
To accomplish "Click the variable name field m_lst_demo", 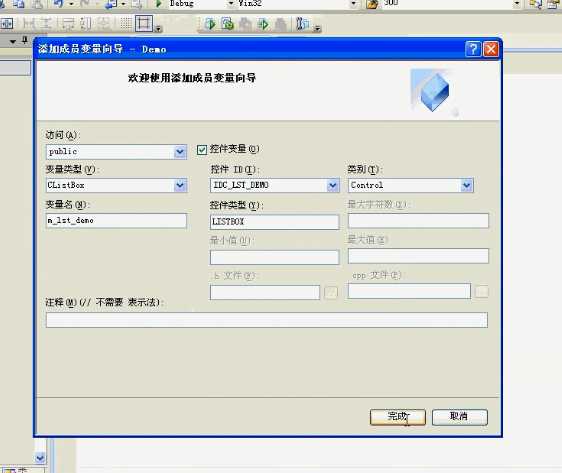I will tap(116, 220).
